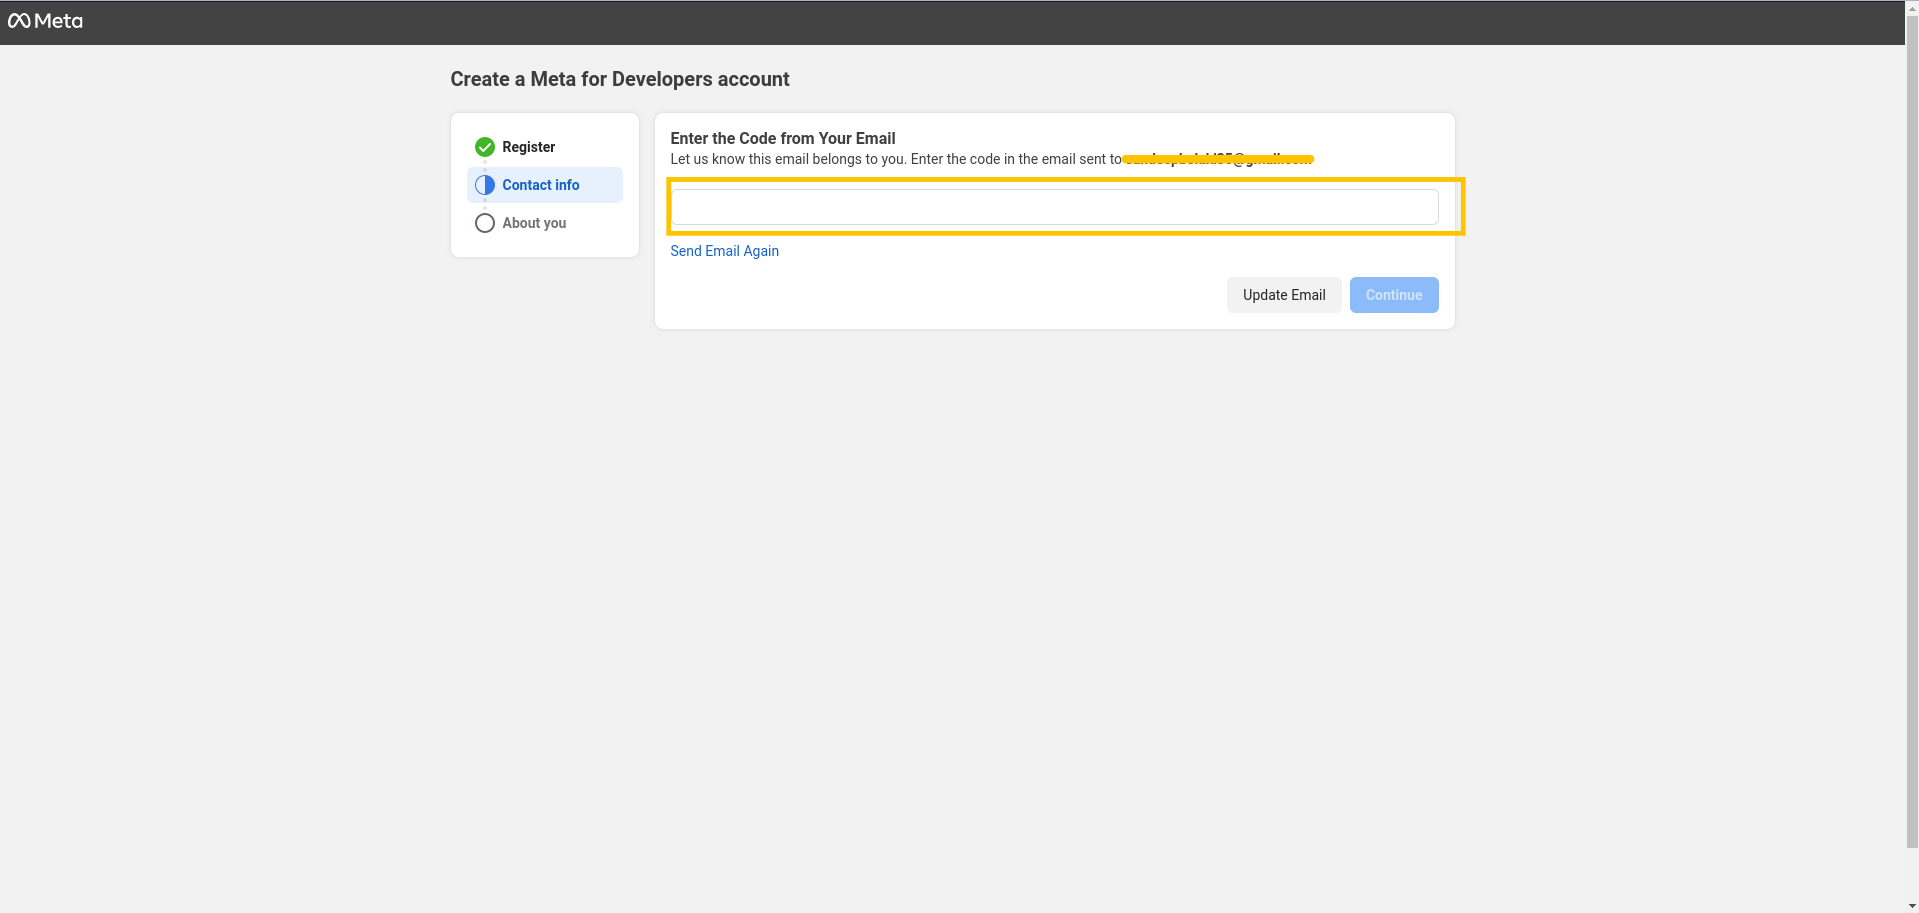This screenshot has height=913, width=1919.
Task: Click the Update Email button
Action: tap(1284, 295)
